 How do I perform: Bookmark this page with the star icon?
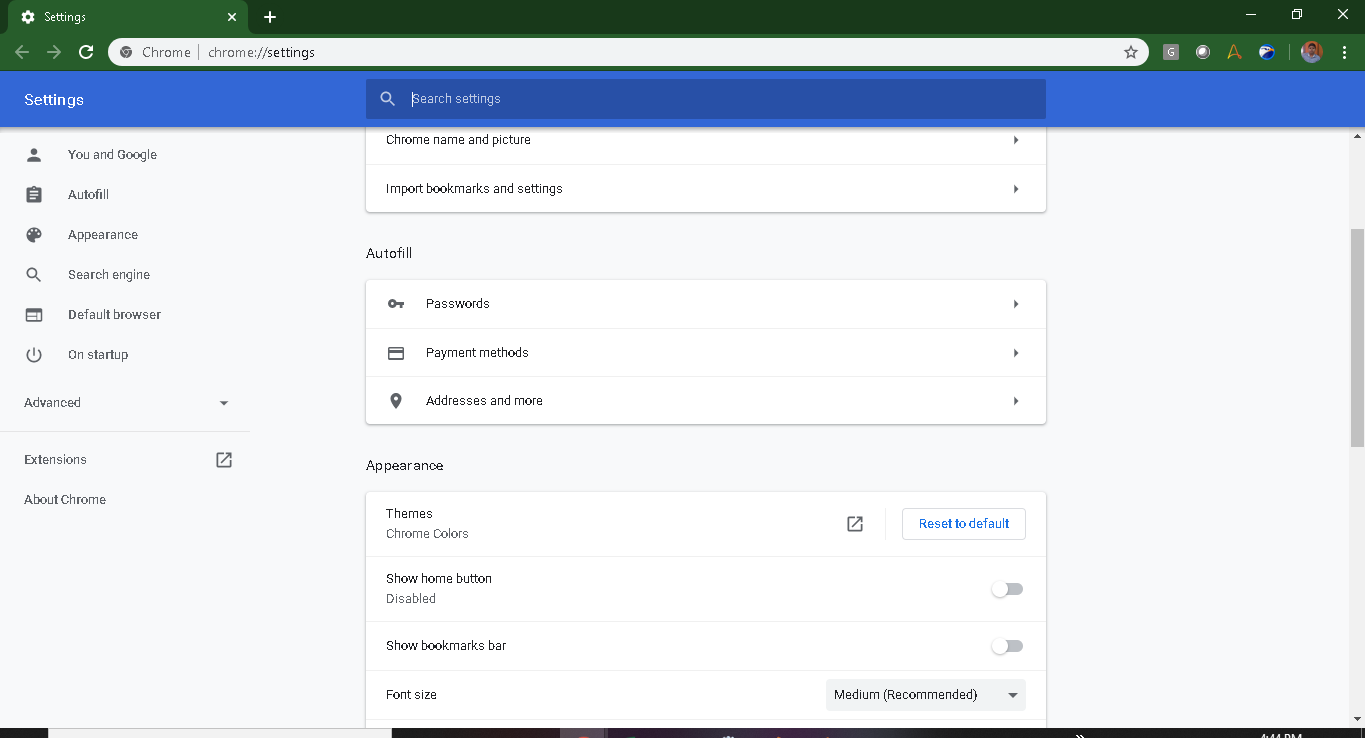coord(1131,52)
